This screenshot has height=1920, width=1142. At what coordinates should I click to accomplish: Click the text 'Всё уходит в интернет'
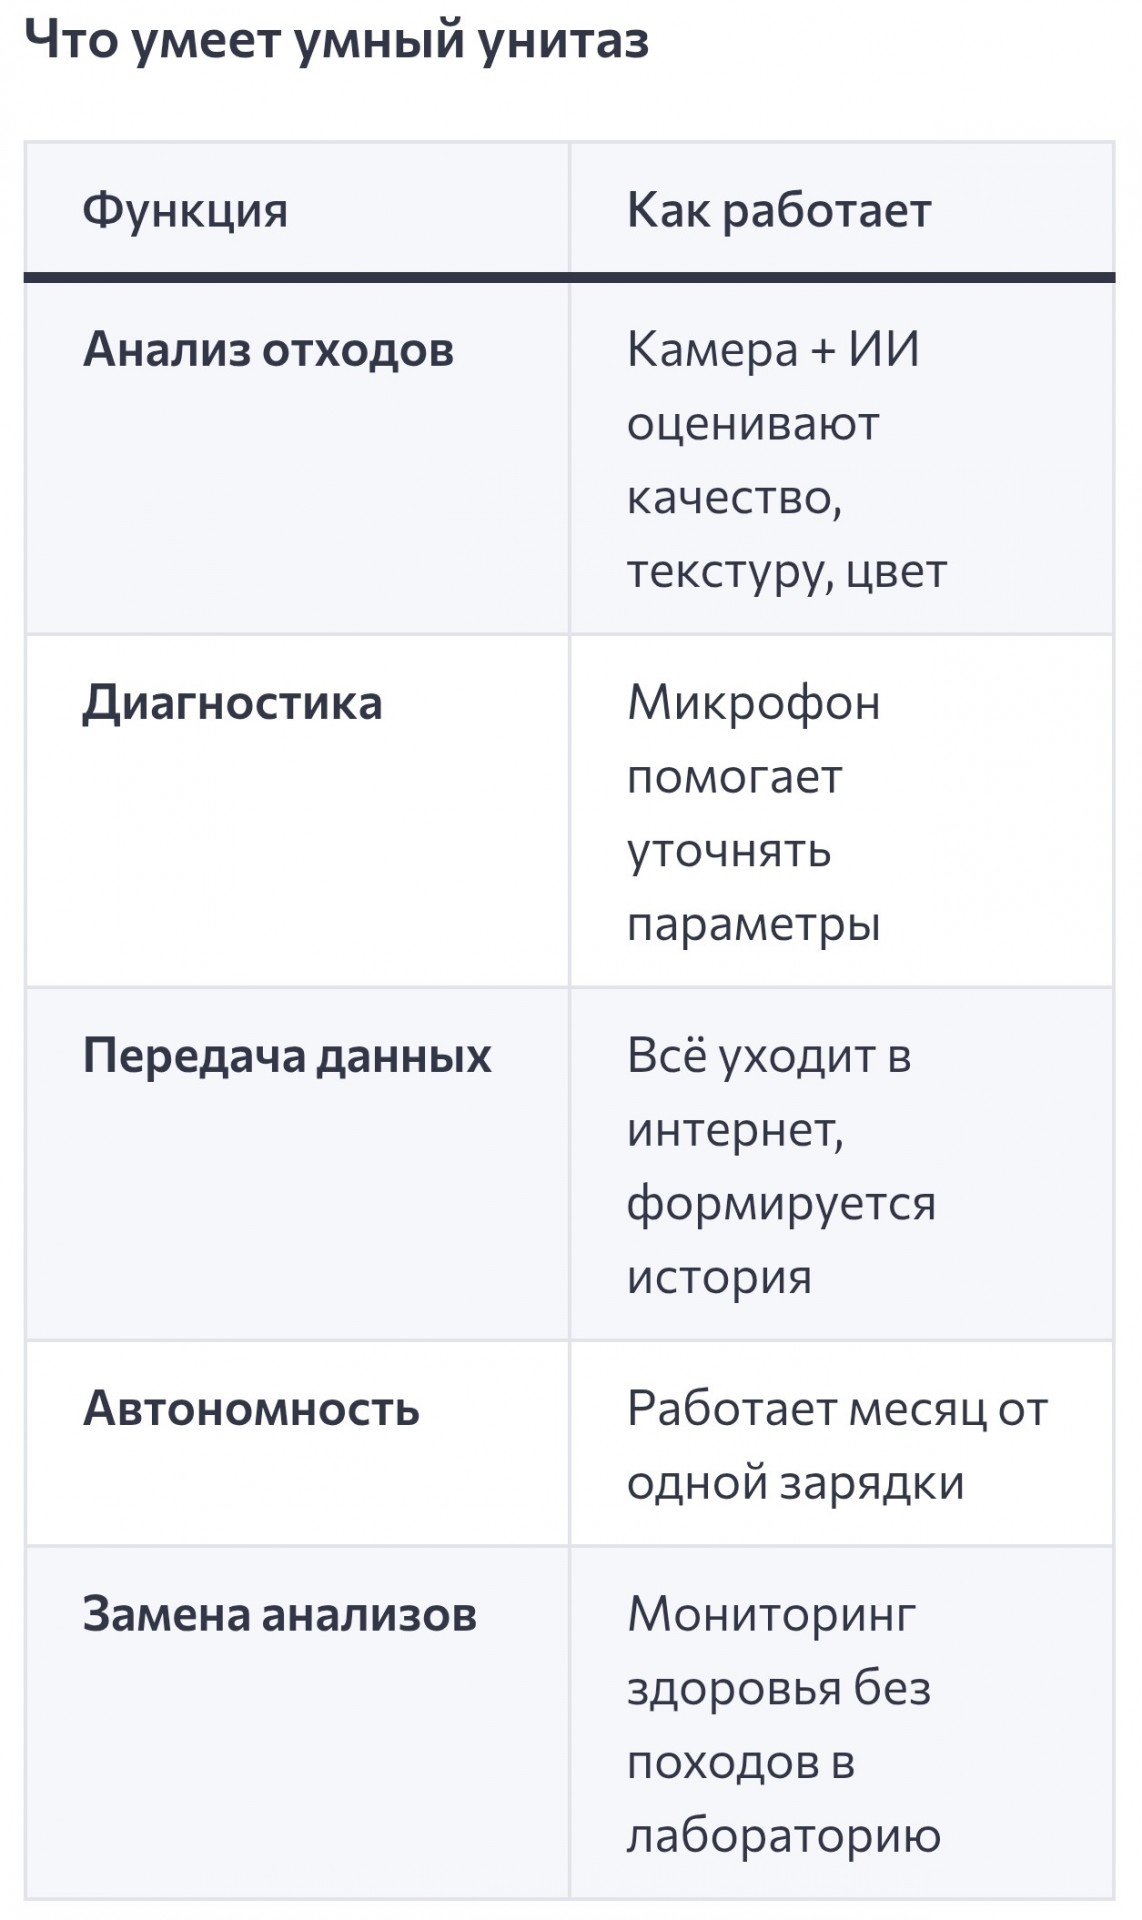(x=769, y=1092)
